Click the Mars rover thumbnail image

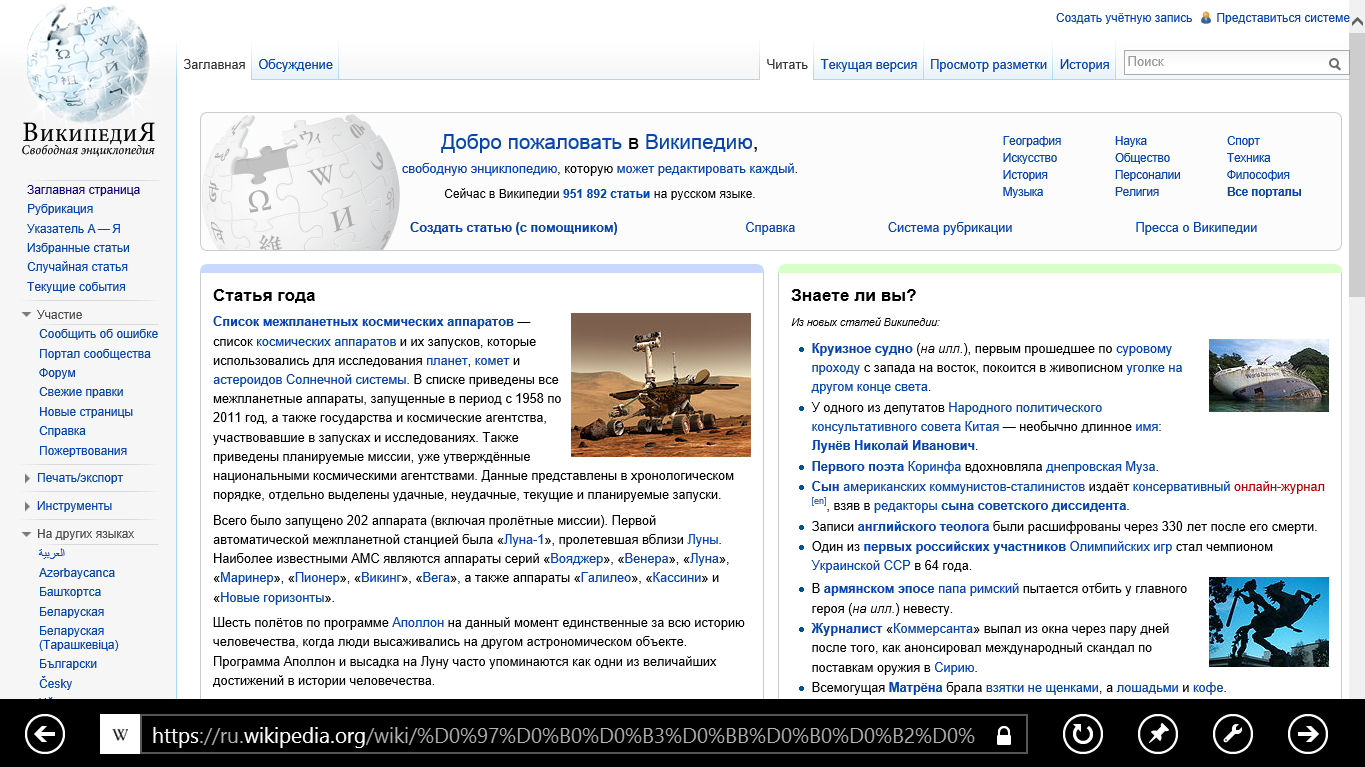tap(660, 384)
